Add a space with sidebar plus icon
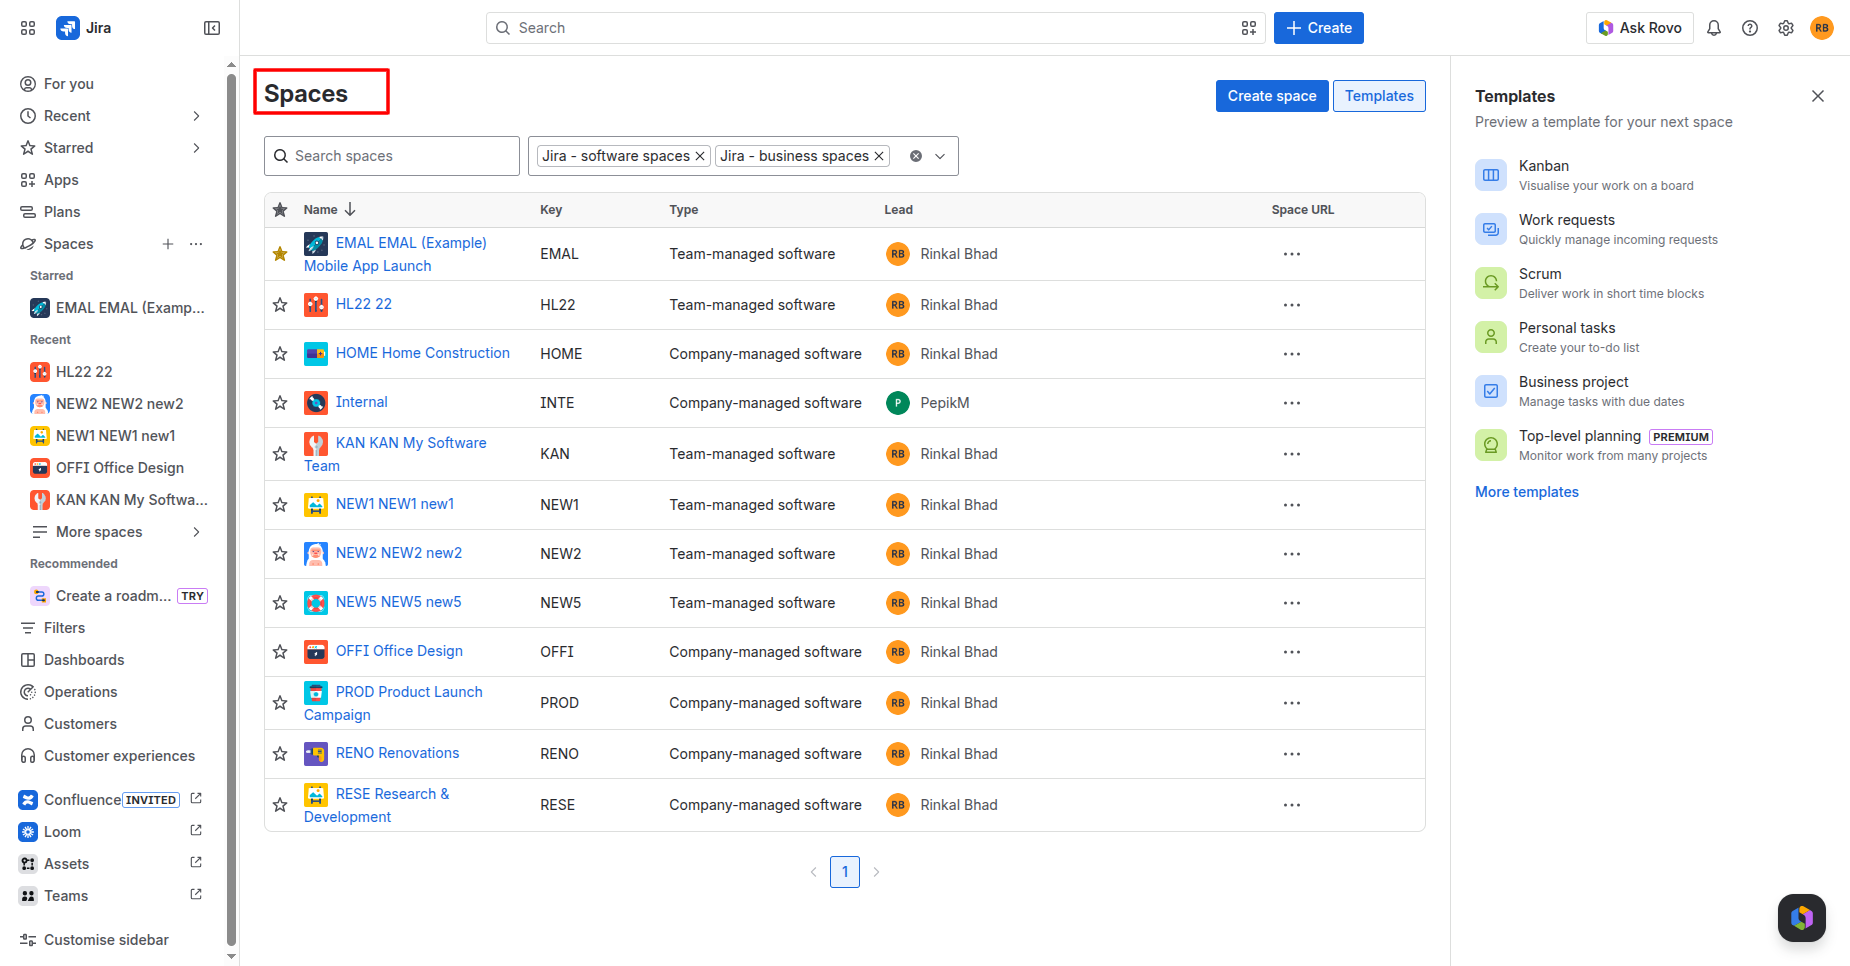This screenshot has height=966, width=1850. click(x=168, y=244)
